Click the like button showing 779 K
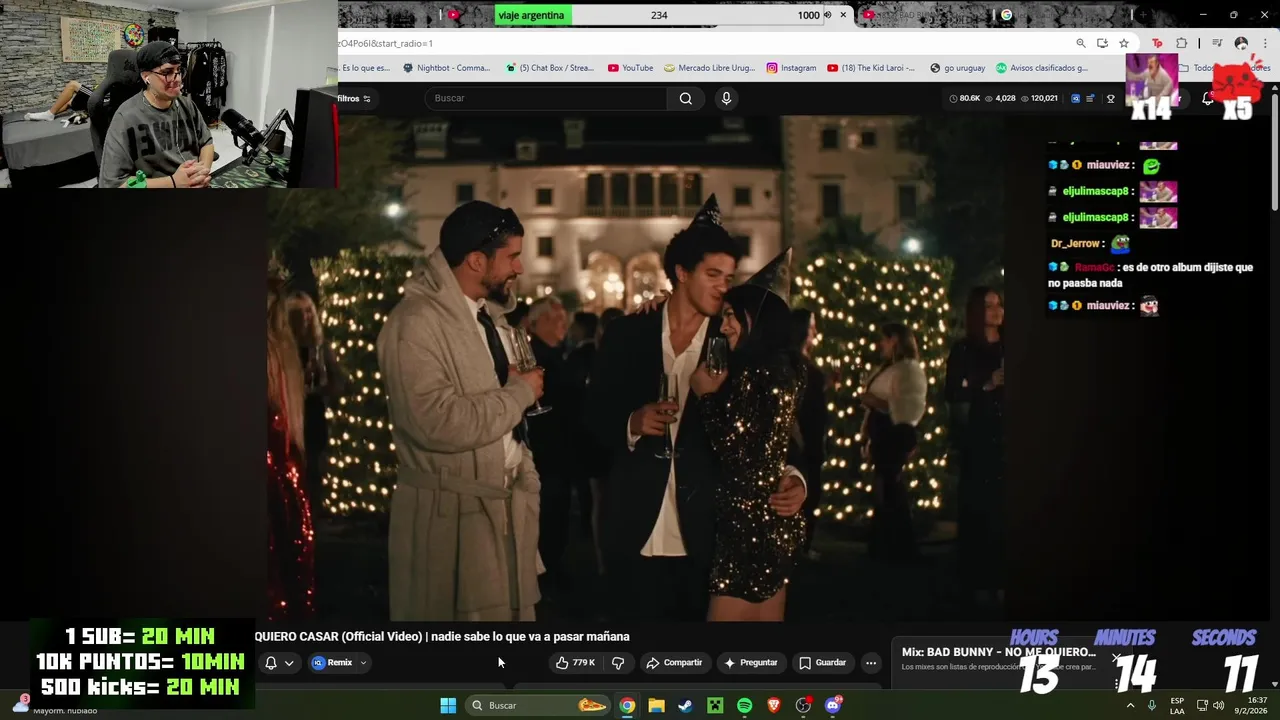This screenshot has width=1280, height=720. [x=575, y=662]
